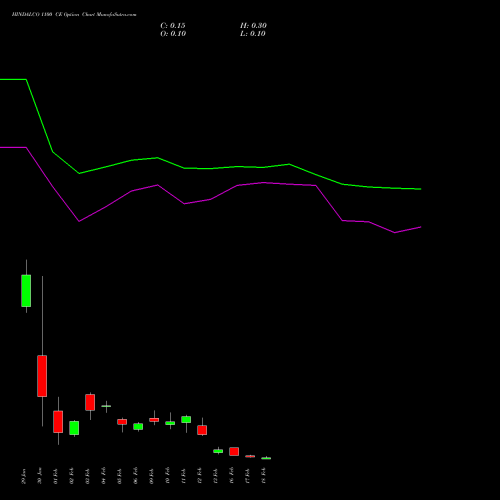Click the small red candle for 05 Feb
The height and width of the screenshot is (500, 500).
pyautogui.click(x=122, y=422)
